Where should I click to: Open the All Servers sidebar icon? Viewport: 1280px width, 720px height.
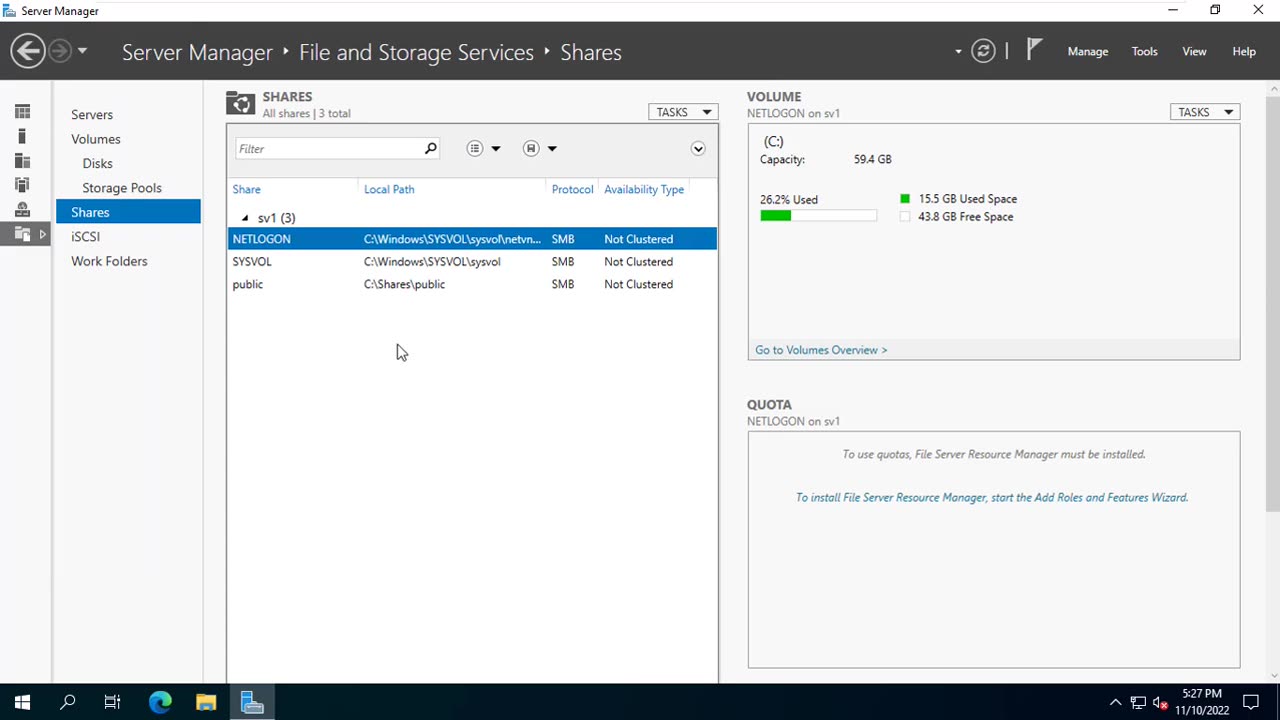(x=22, y=161)
